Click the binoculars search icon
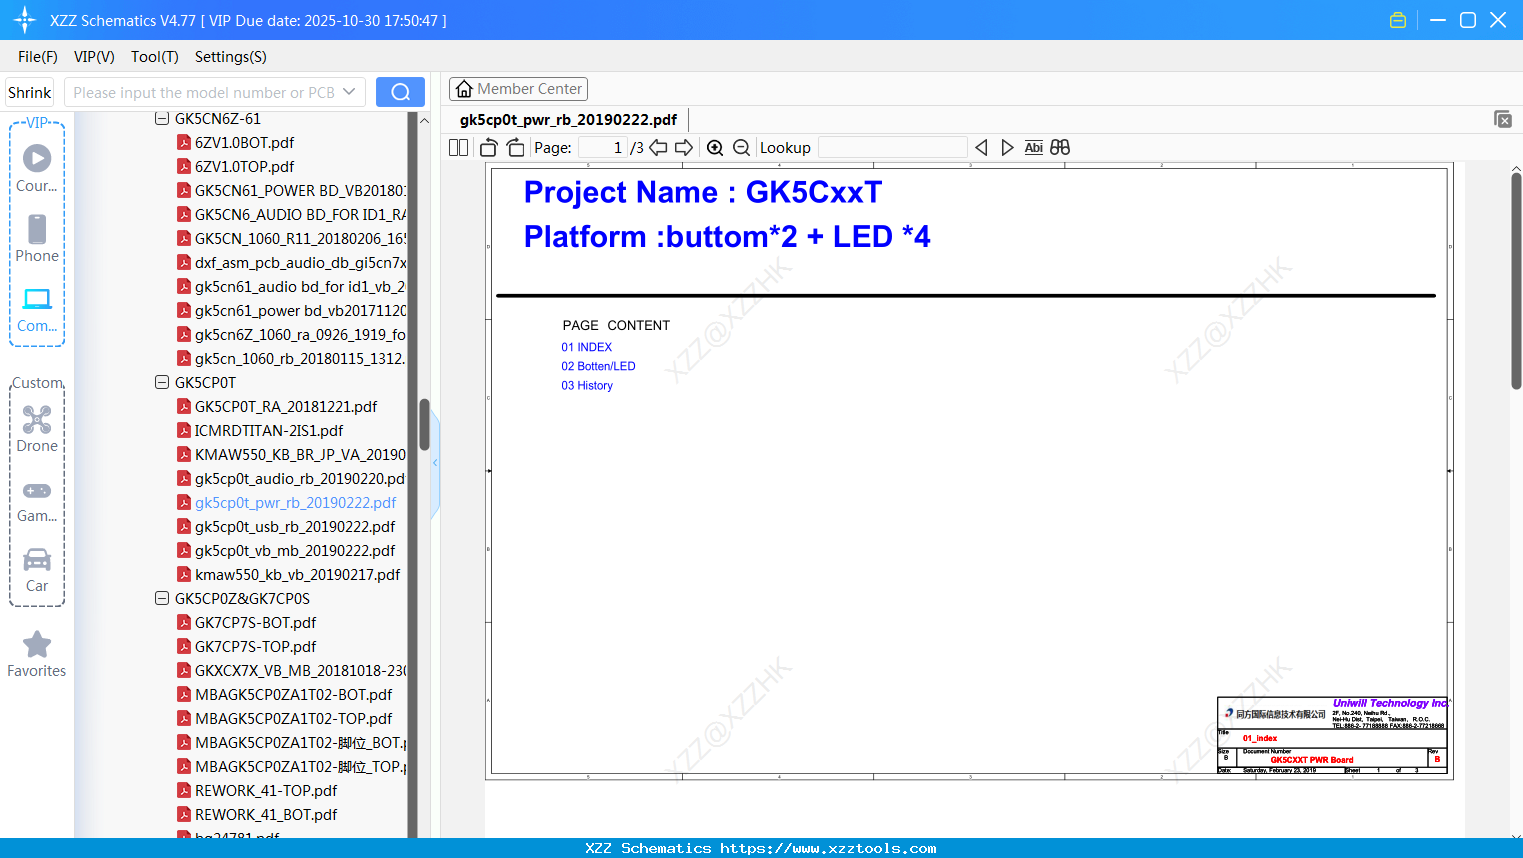This screenshot has width=1523, height=858. pos(1060,148)
